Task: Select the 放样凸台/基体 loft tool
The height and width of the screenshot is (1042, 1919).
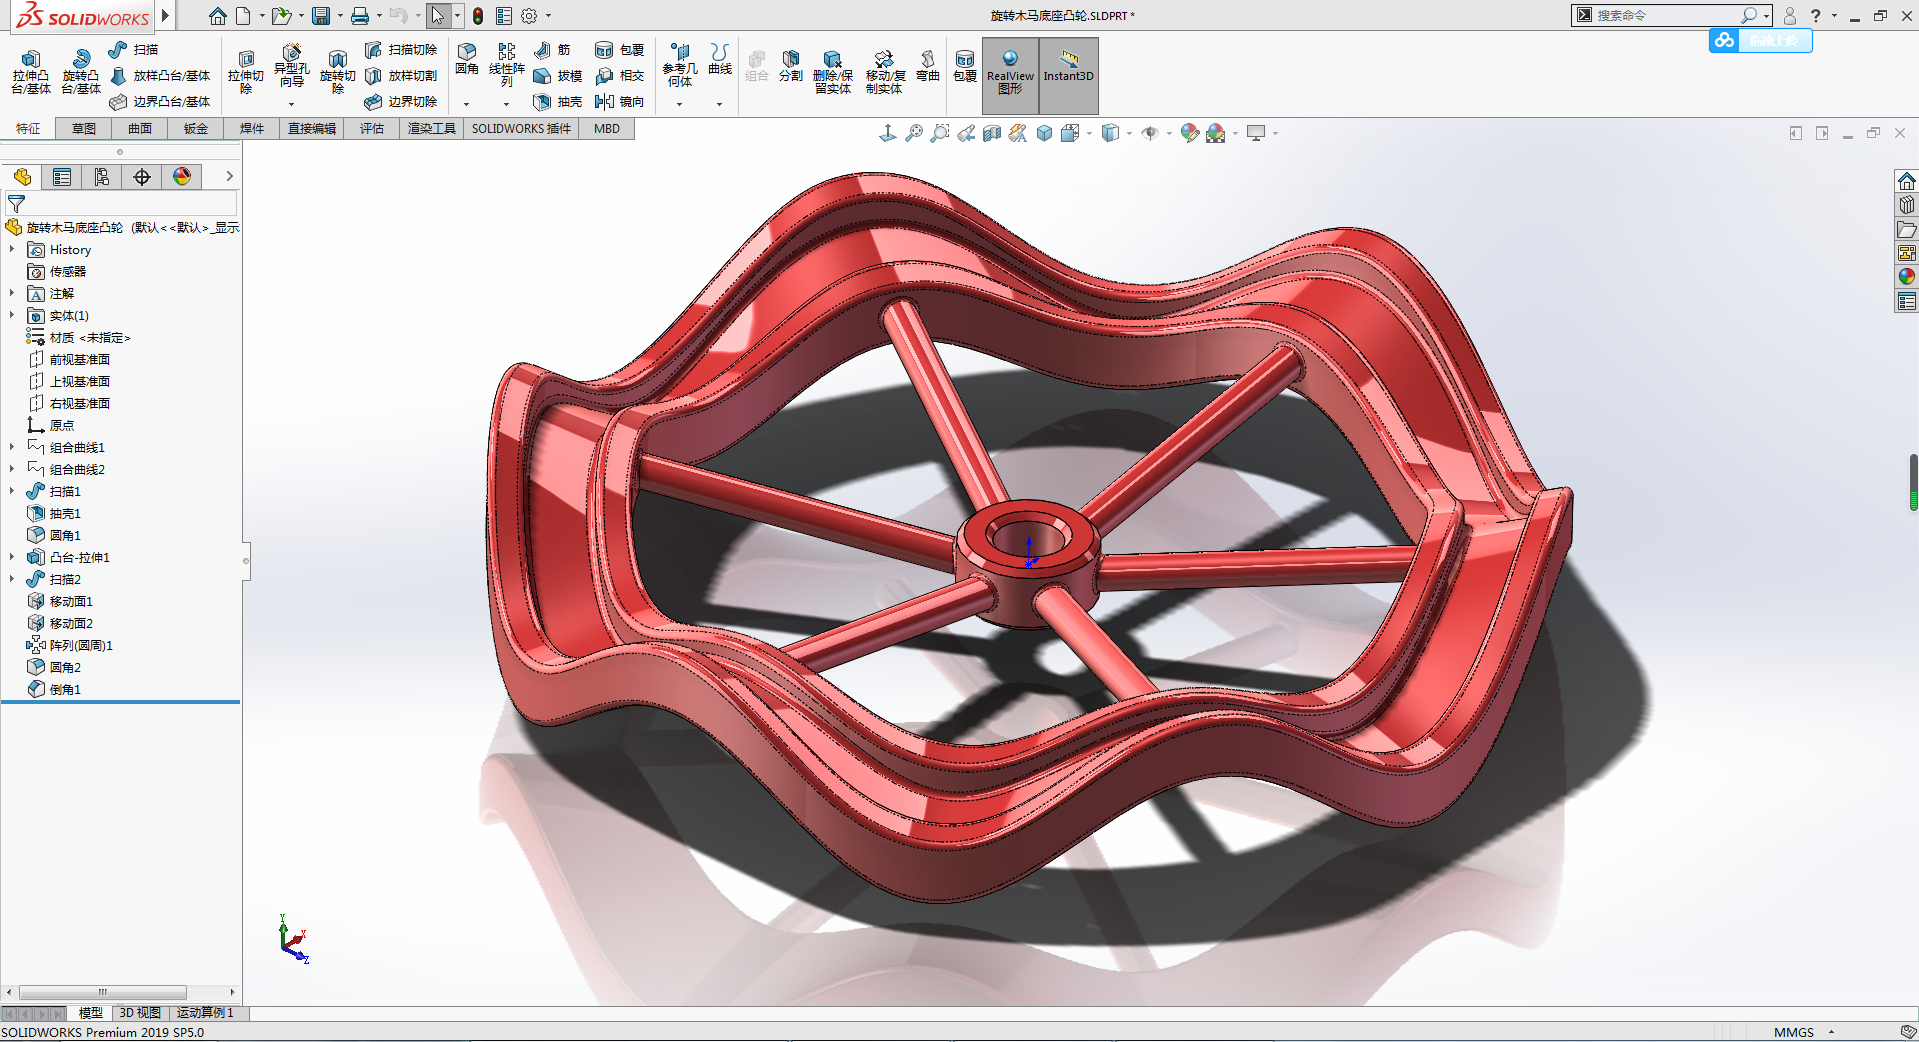Action: coord(160,75)
